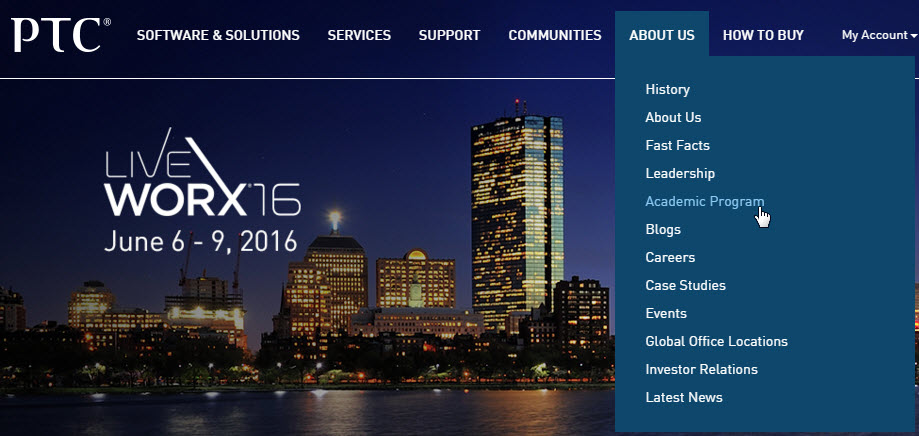Go to the Leadership page

coord(680,173)
